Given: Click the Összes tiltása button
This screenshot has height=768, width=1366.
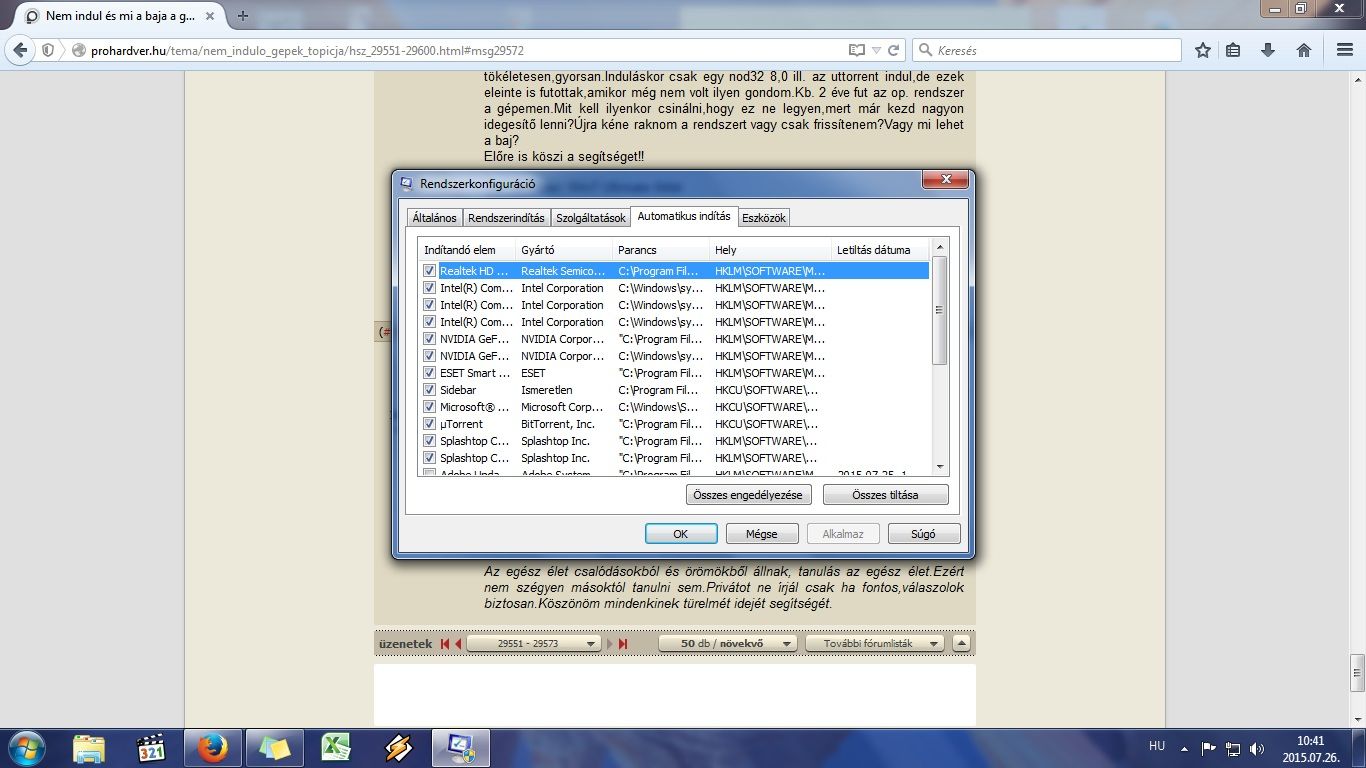Looking at the screenshot, I should coord(885,495).
